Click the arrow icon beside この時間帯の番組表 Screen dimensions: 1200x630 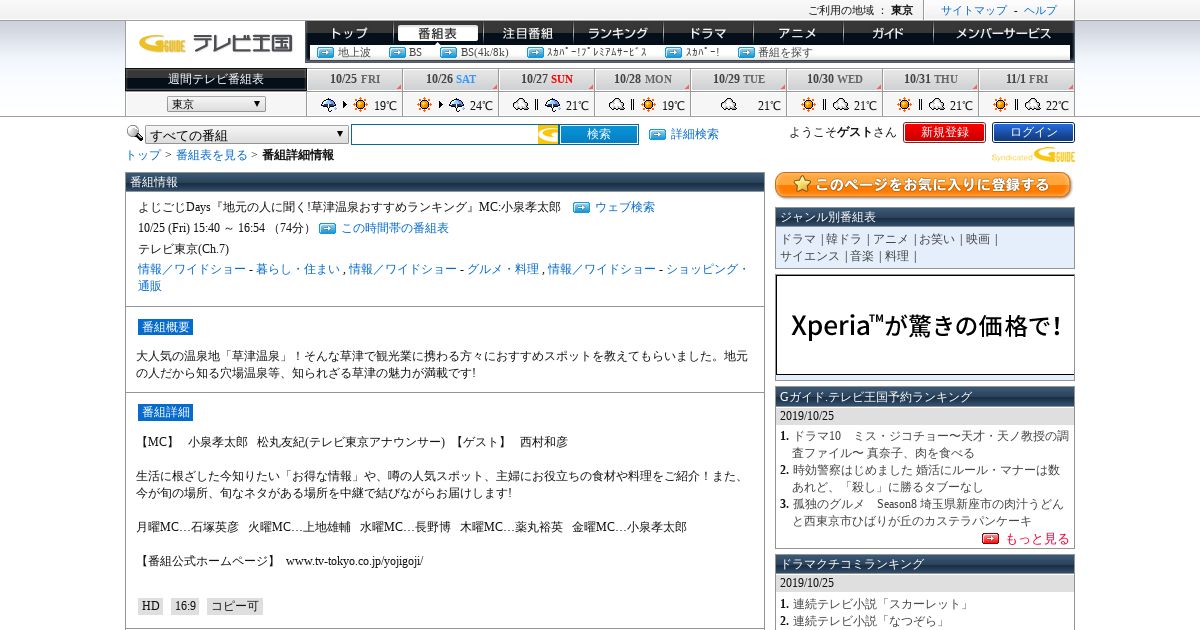point(327,228)
